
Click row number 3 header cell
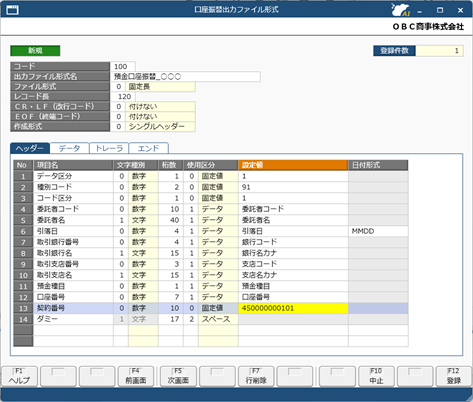[x=23, y=198]
